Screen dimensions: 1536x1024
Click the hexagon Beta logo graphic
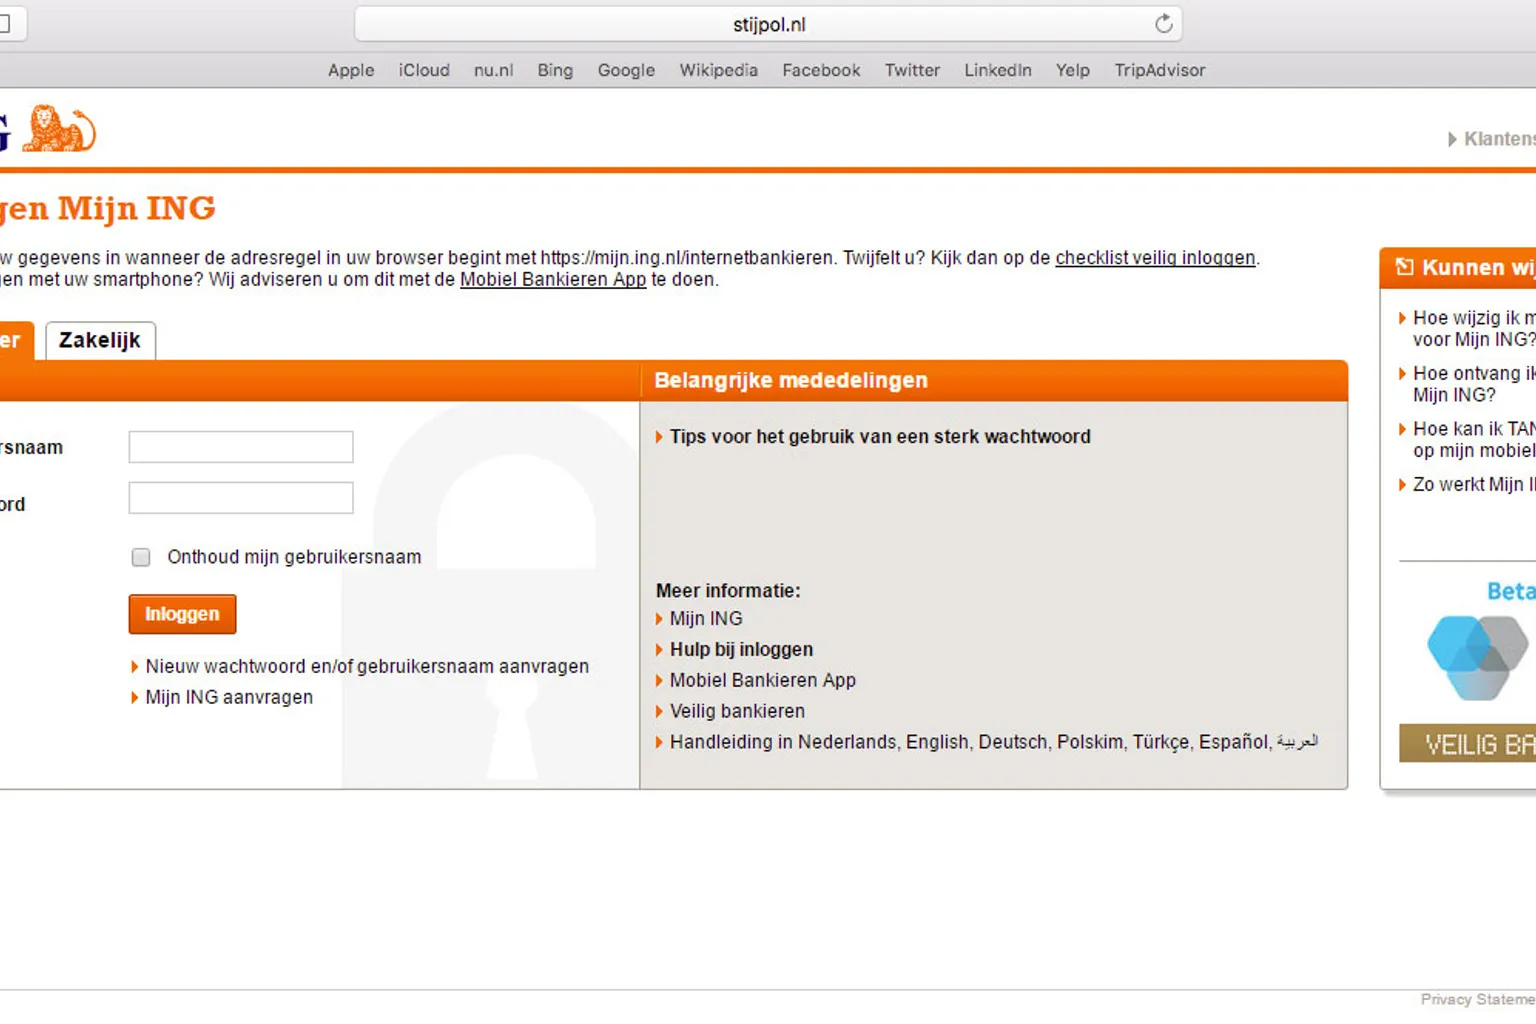pos(1477,656)
